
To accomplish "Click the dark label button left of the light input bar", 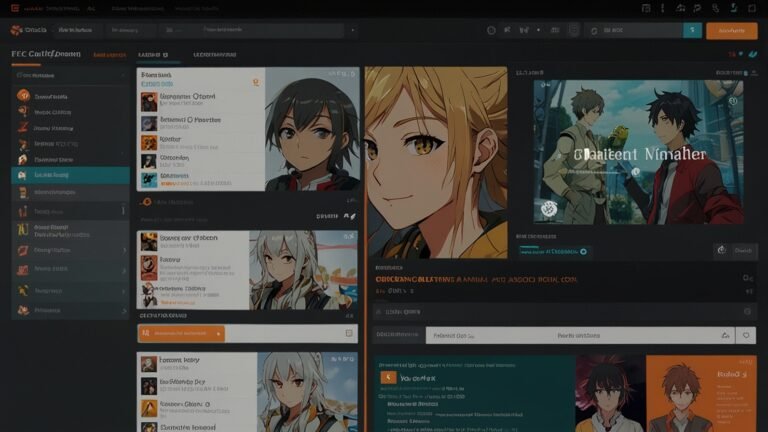I will pyautogui.click(x=398, y=335).
